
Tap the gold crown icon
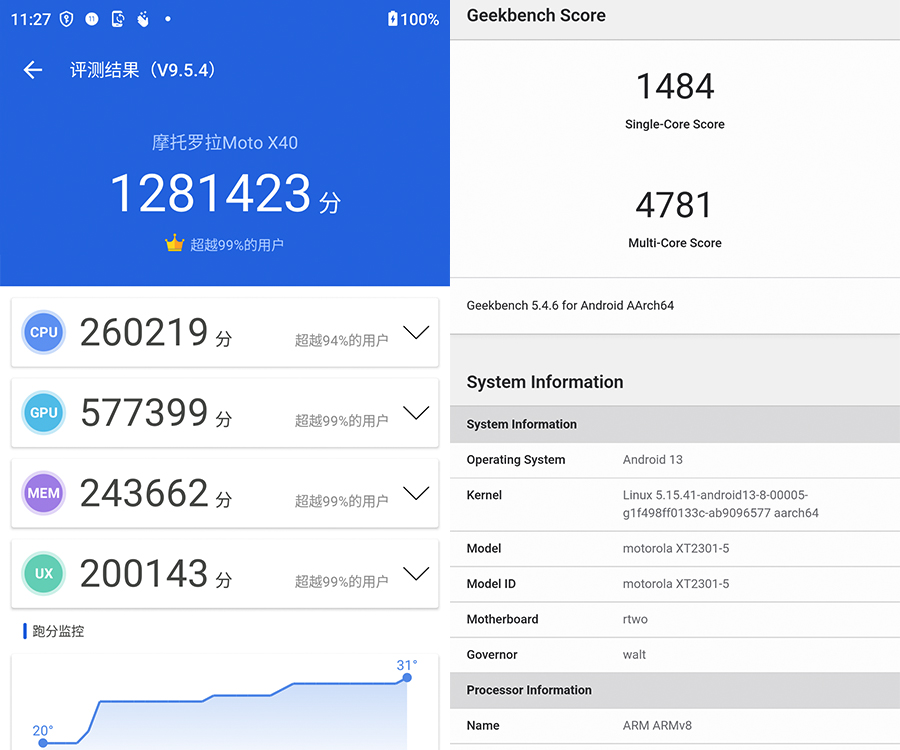point(174,243)
